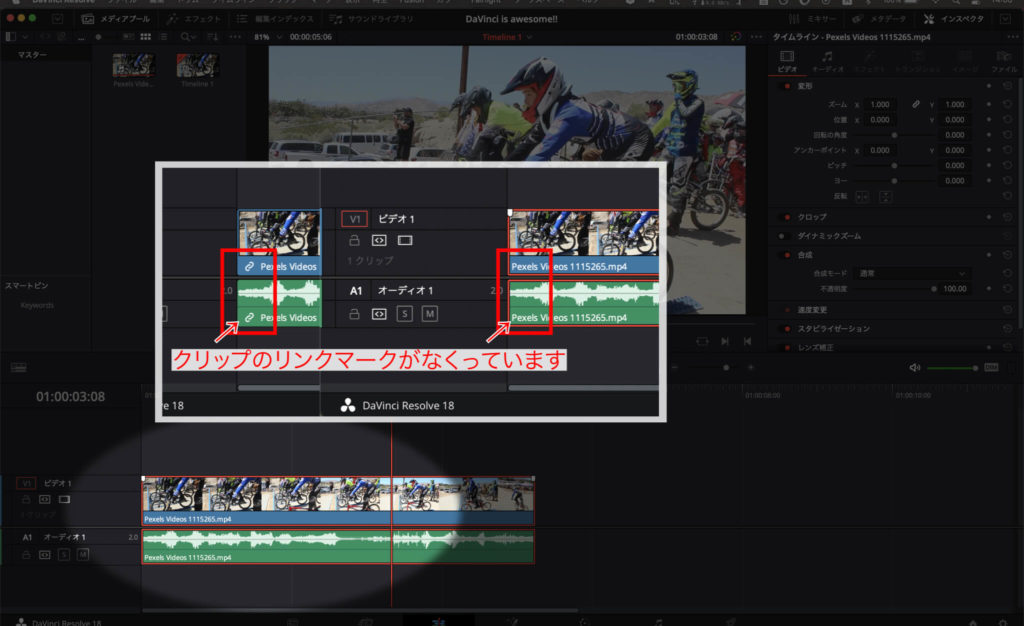Toggle the ダイナミックズーム section enable dot
This screenshot has height=626, width=1024.
782,236
